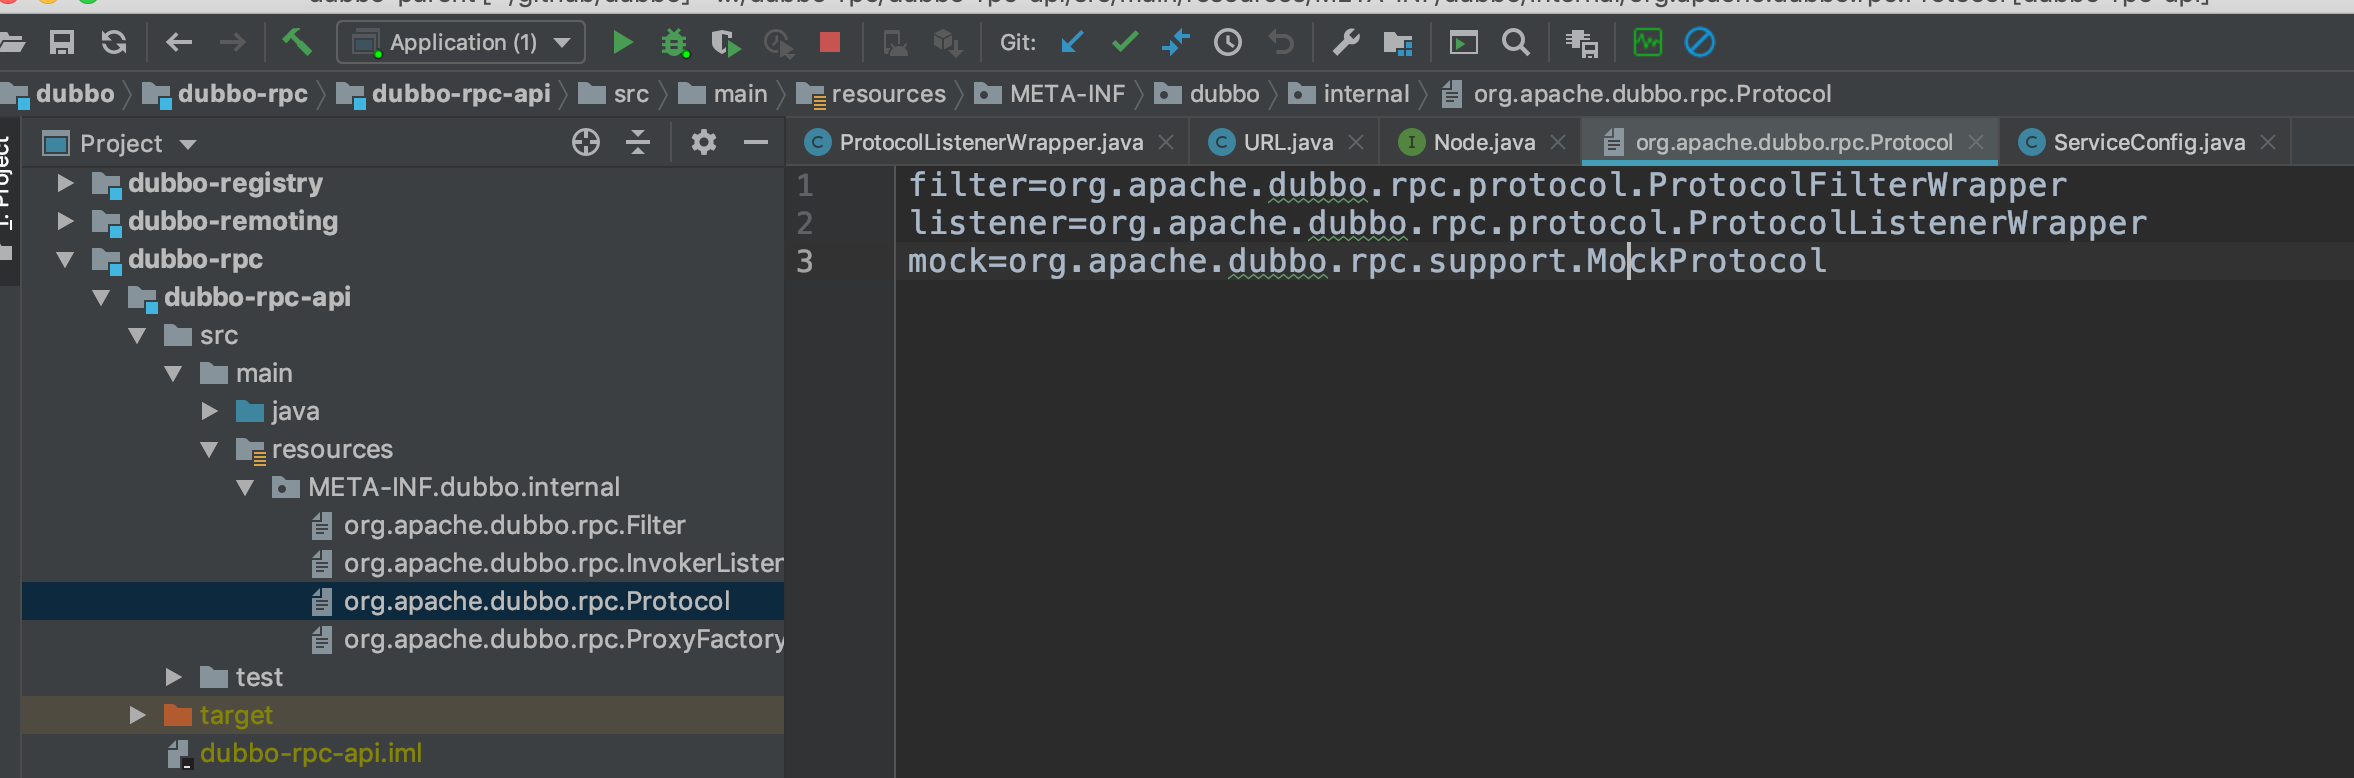Open Project Structure folder icon

click(1398, 42)
